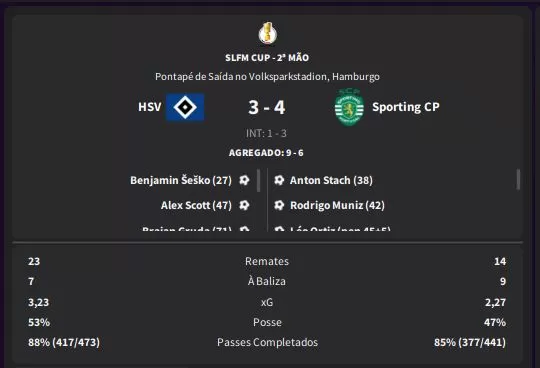
Task: Select the xG statistic row label
Action: pyautogui.click(x=267, y=302)
